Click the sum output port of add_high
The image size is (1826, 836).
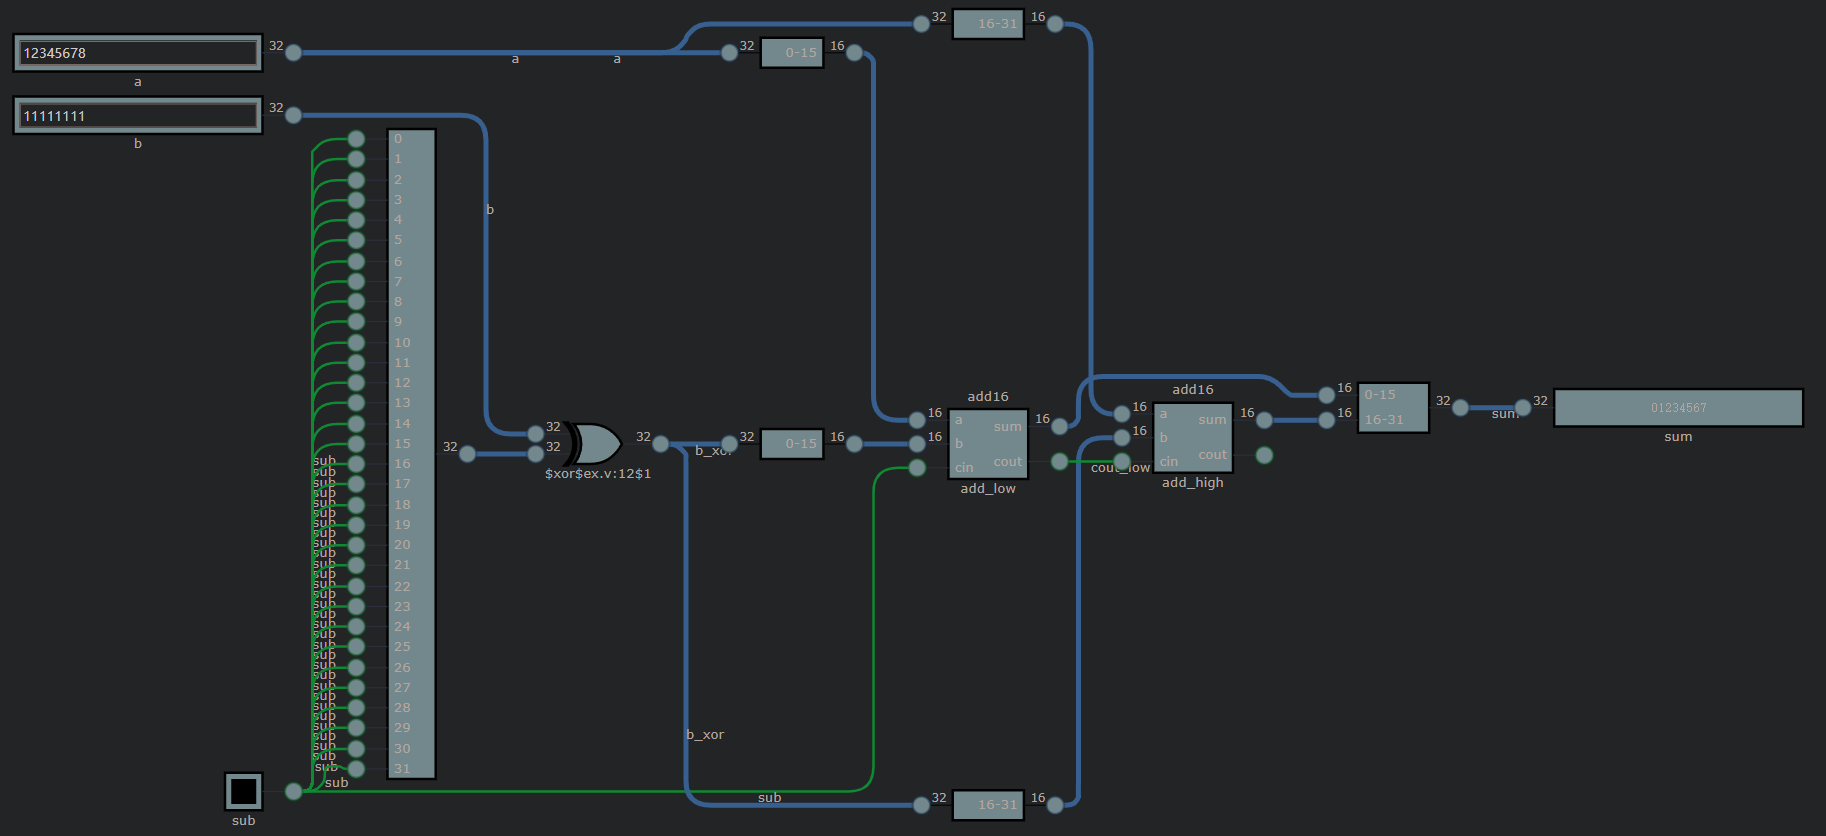click(x=1264, y=420)
